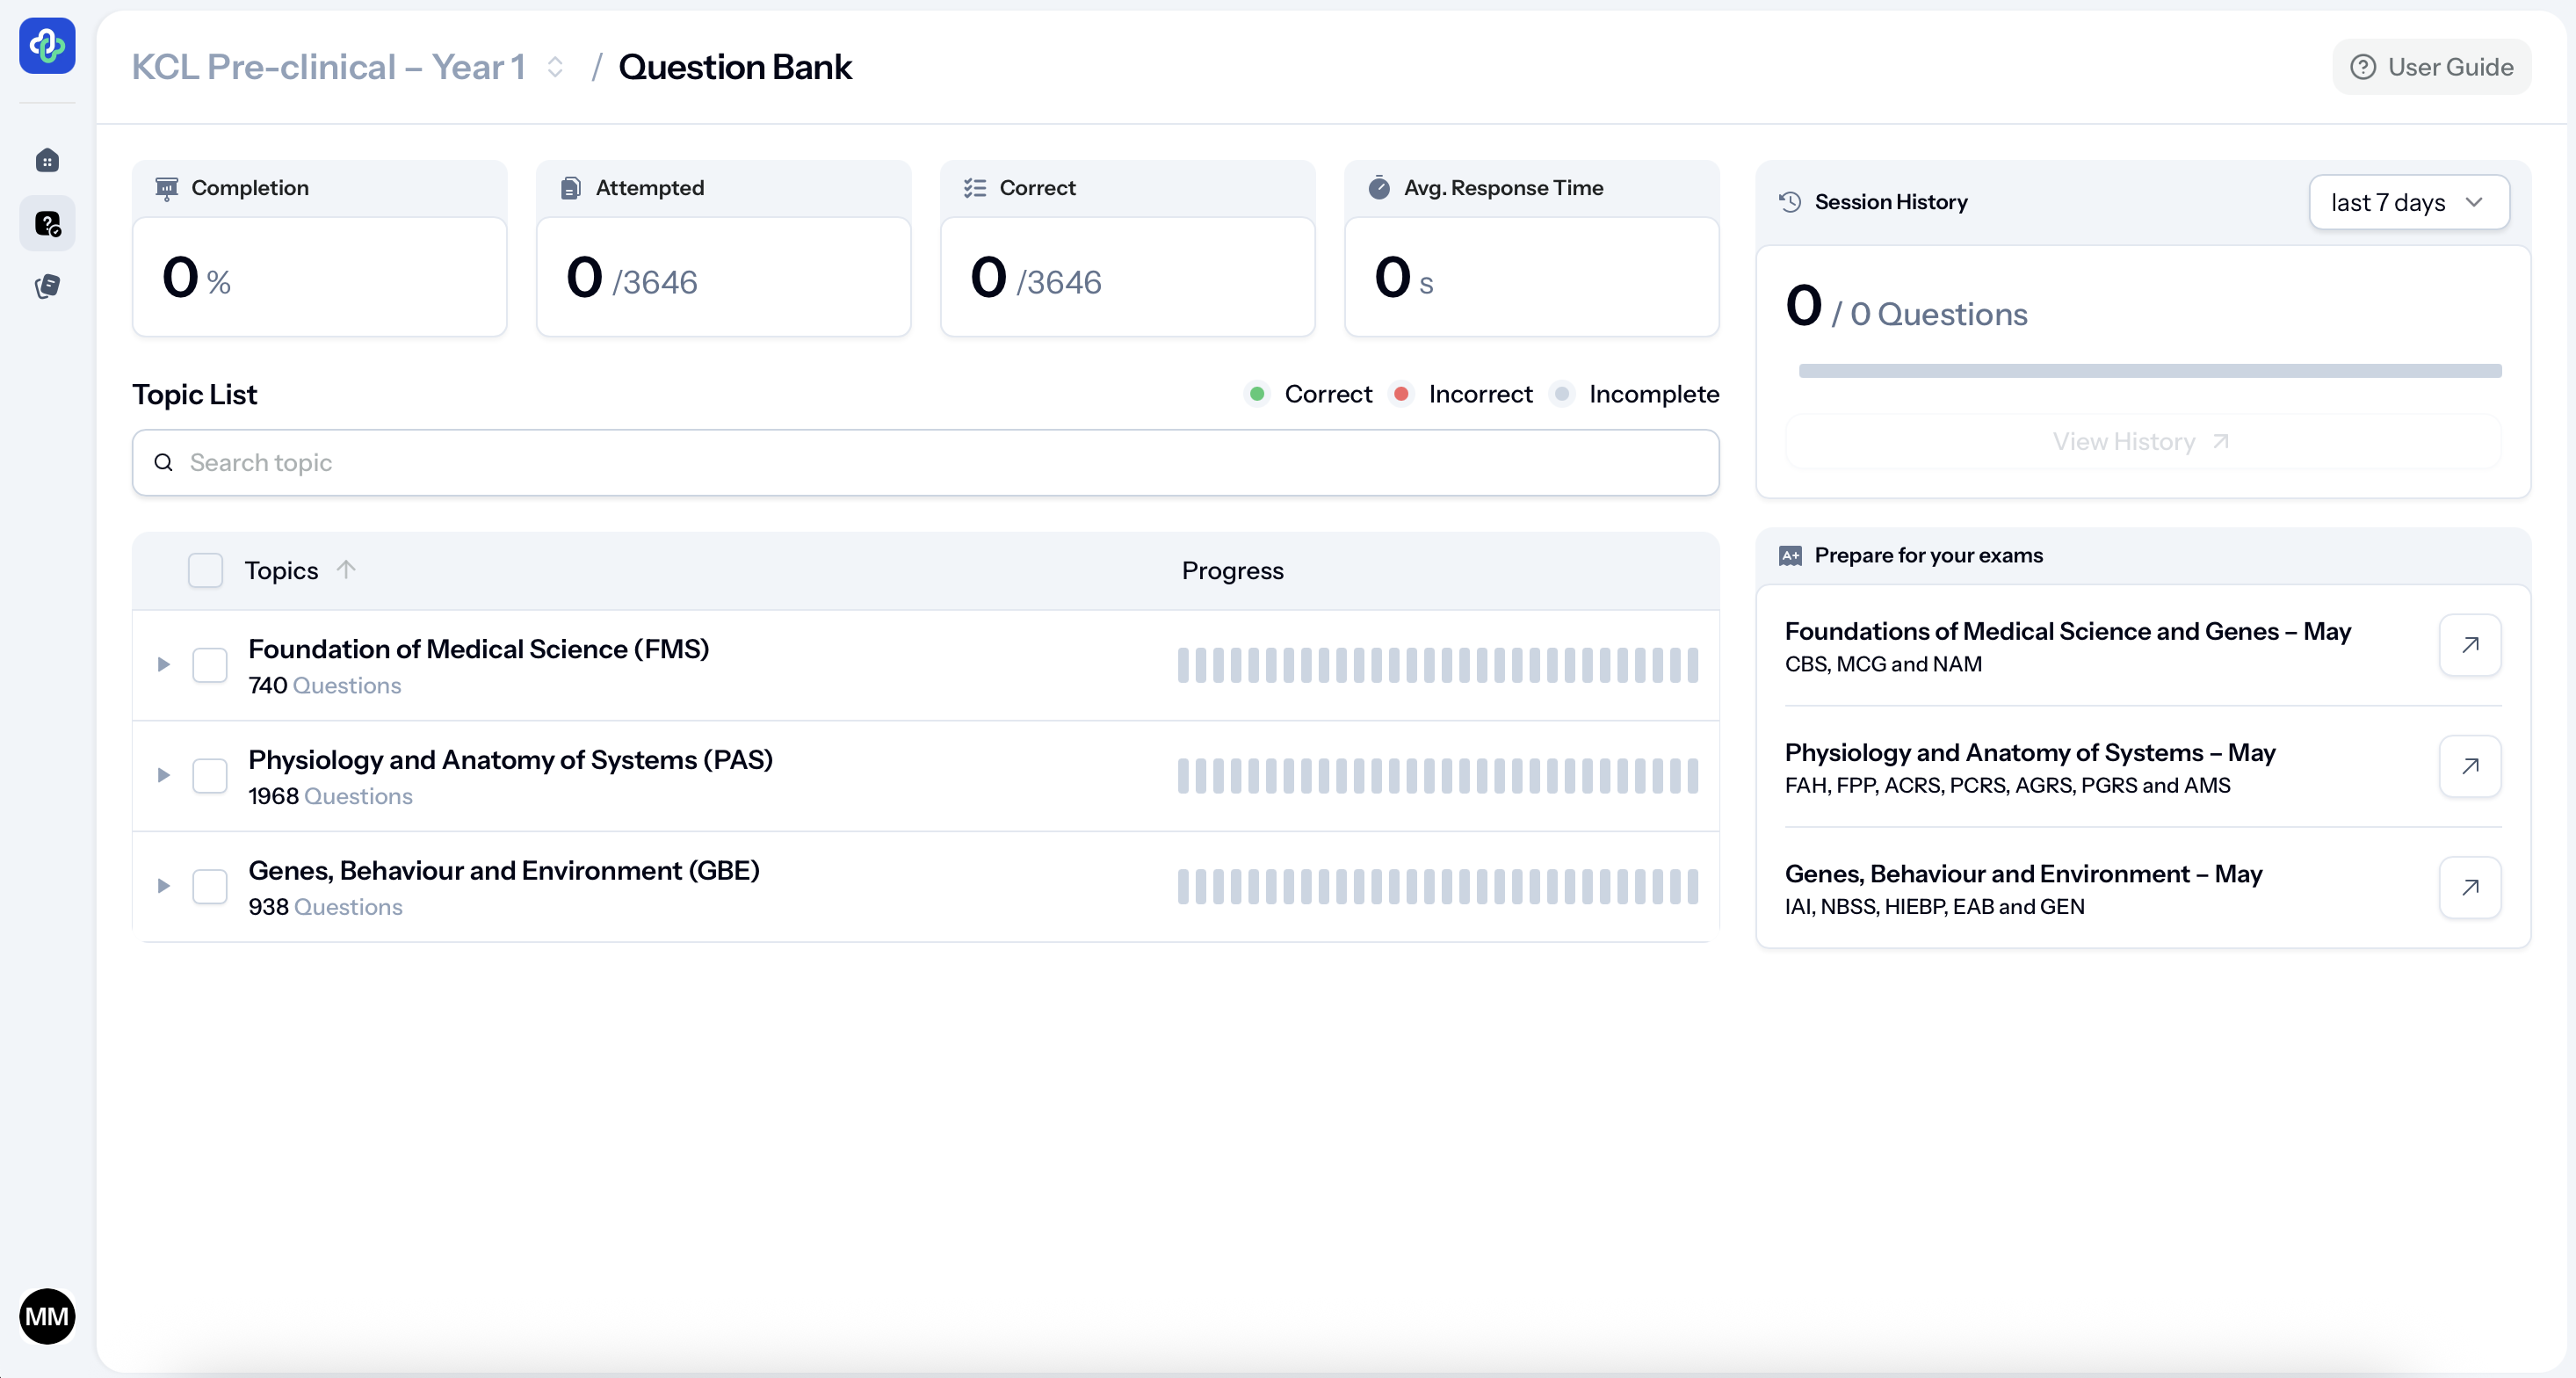This screenshot has height=1378, width=2576.
Task: Open Foundations of Medical Science exam arrow
Action: (2469, 645)
